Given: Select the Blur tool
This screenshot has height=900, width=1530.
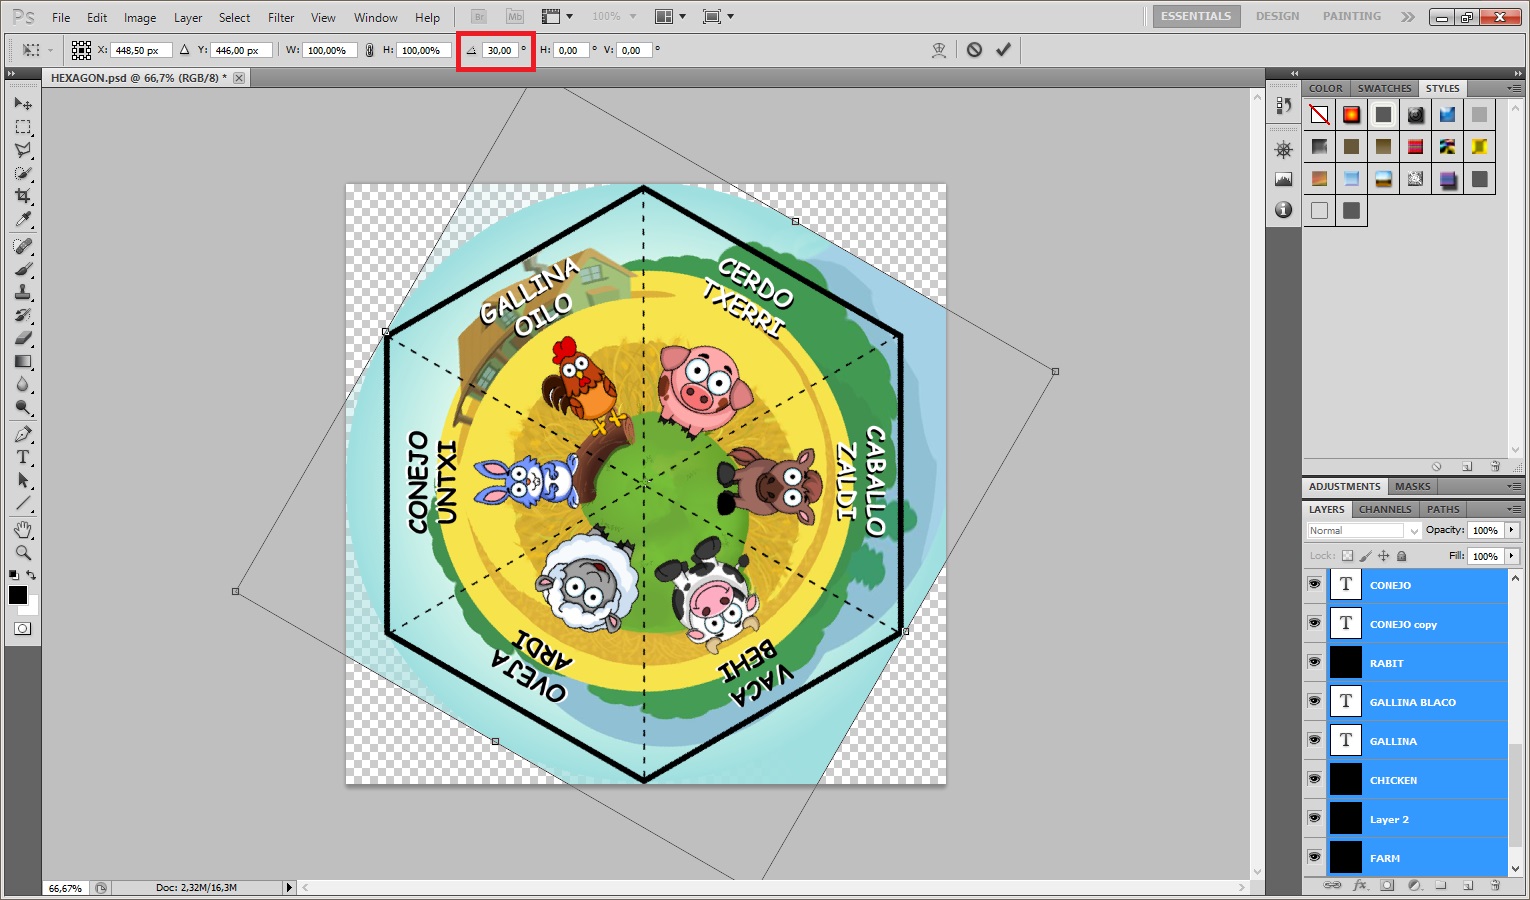Looking at the screenshot, I should [x=23, y=384].
